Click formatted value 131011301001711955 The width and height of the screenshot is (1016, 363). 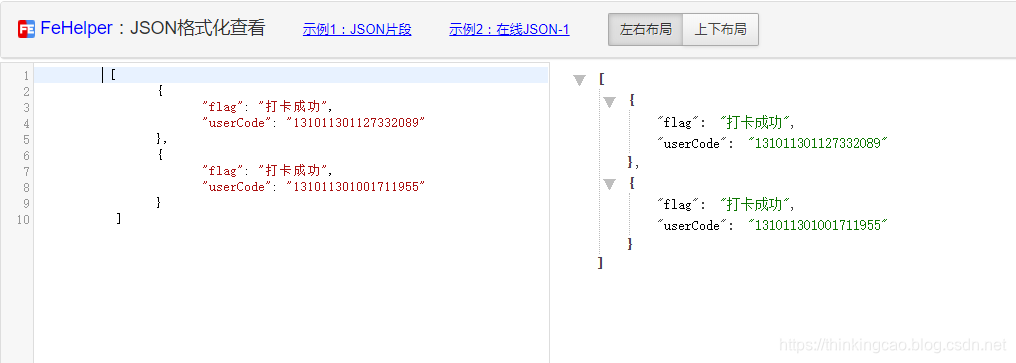tap(817, 226)
